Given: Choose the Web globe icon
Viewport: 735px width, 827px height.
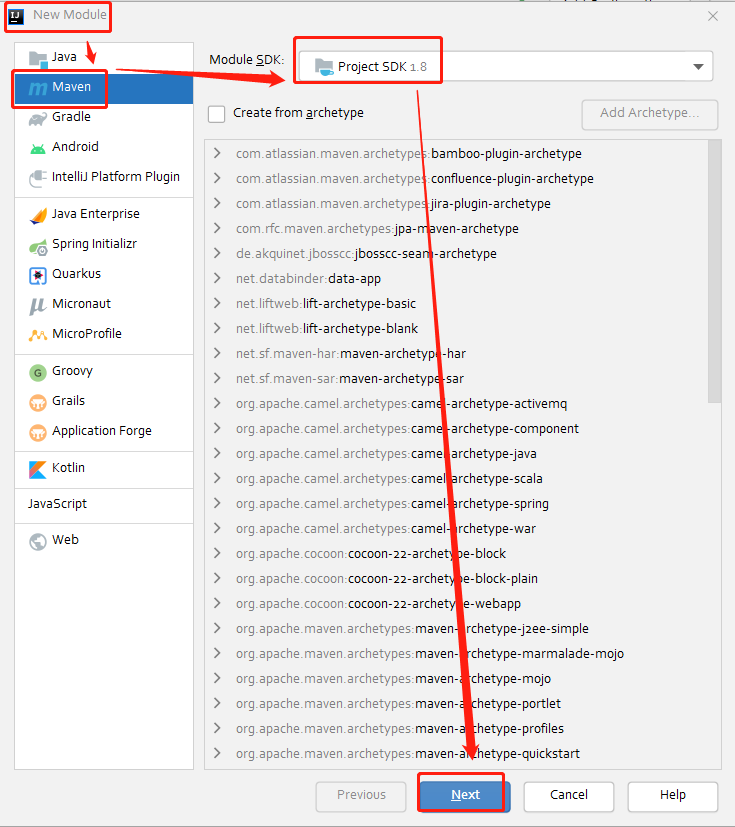Looking at the screenshot, I should pyautogui.click(x=37, y=542).
